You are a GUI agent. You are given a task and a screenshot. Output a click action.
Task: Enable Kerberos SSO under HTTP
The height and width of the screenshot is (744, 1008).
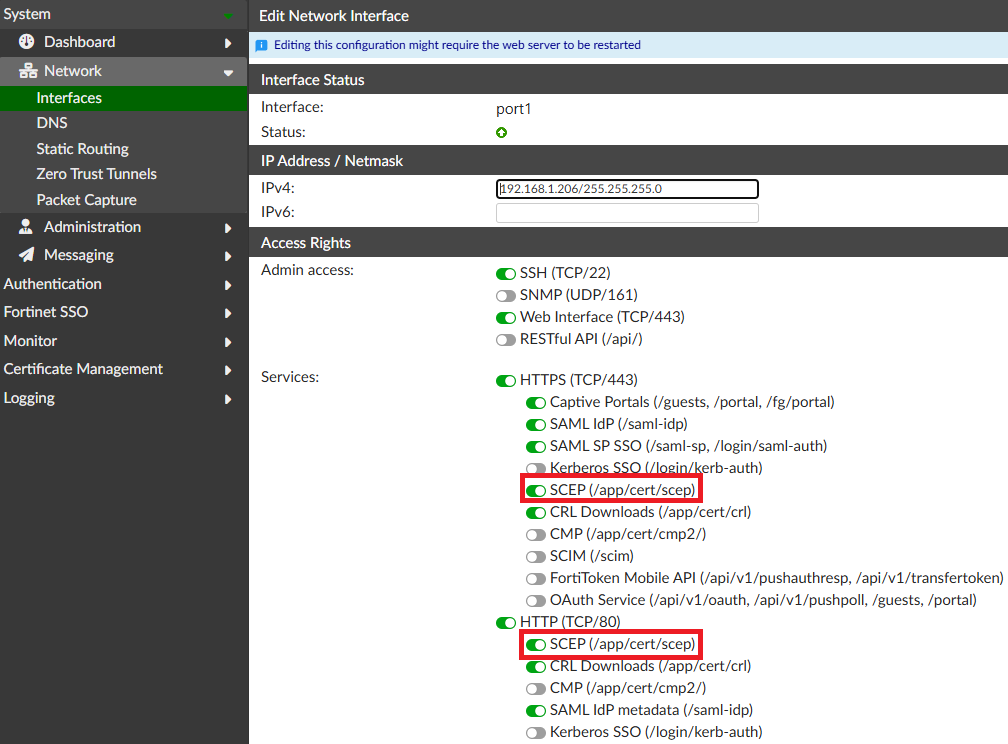[536, 732]
